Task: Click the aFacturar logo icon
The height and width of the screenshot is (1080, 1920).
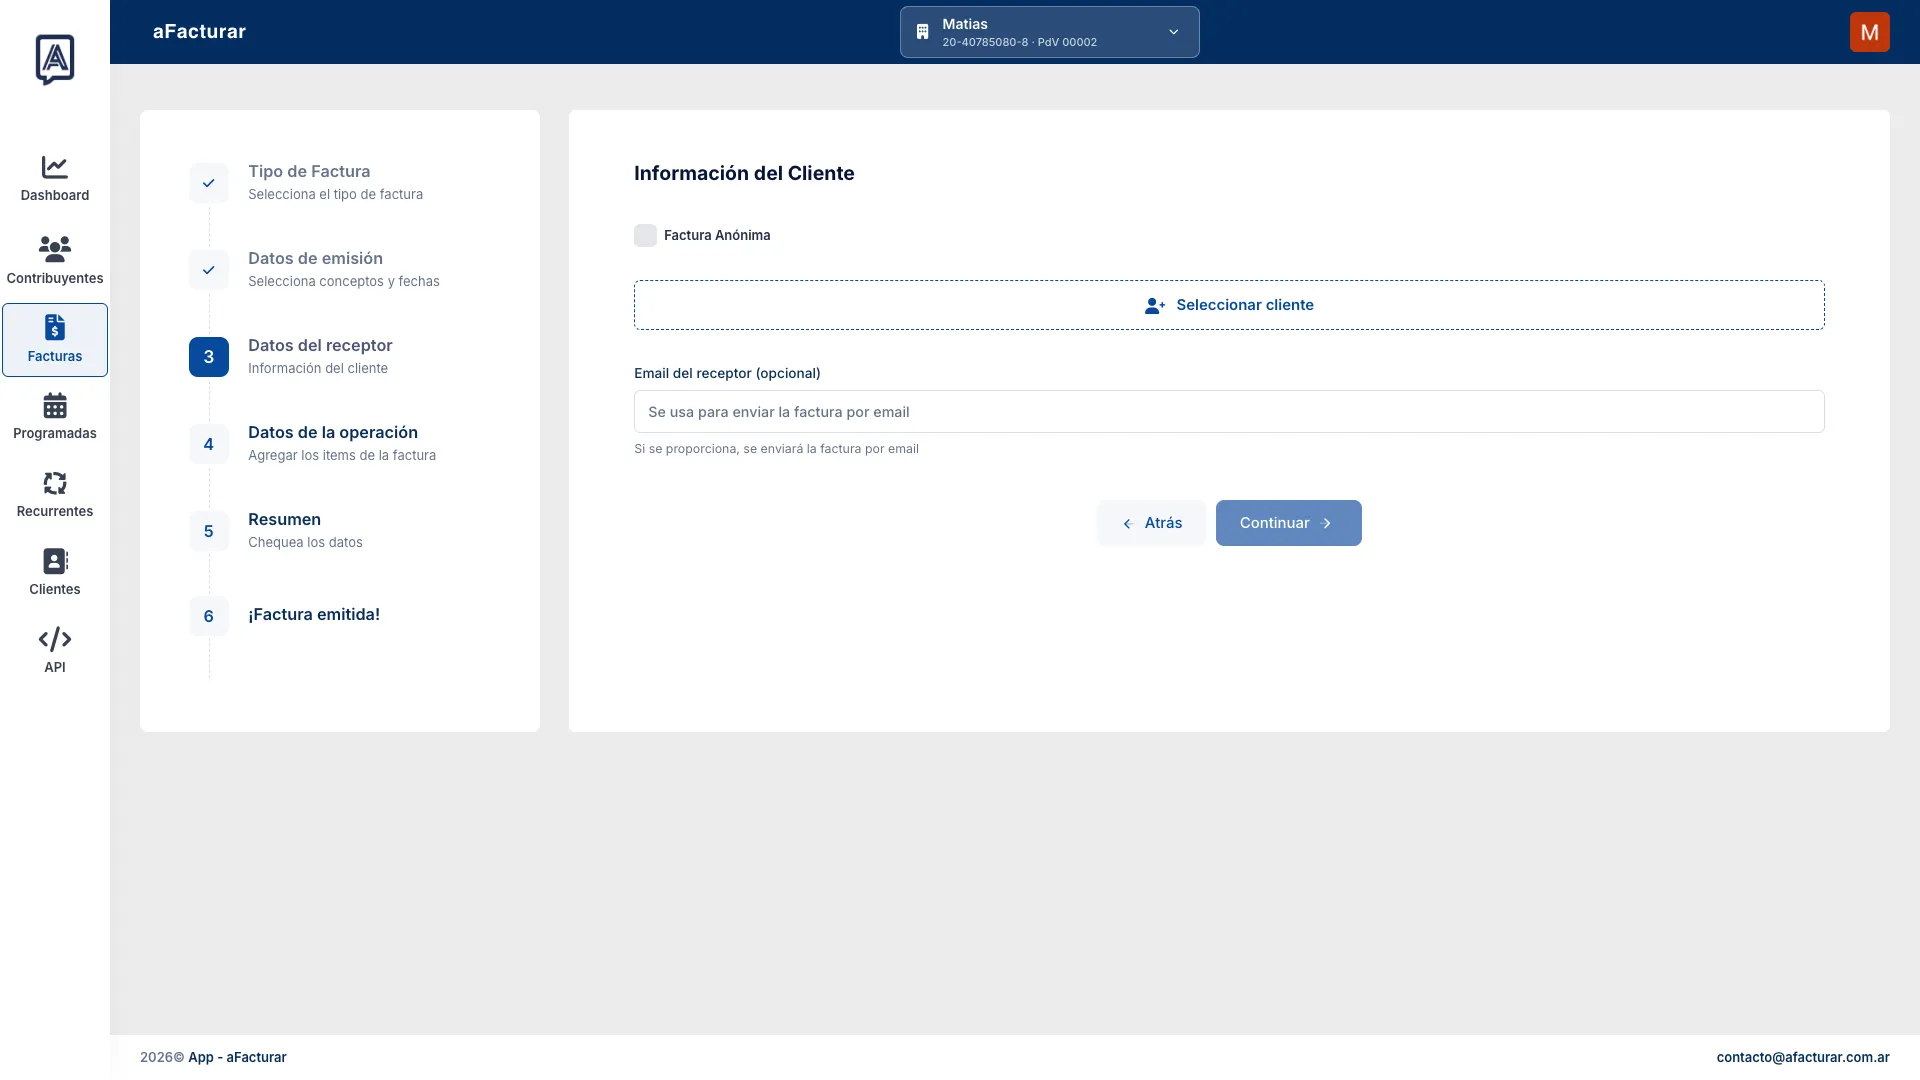Action: (55, 59)
